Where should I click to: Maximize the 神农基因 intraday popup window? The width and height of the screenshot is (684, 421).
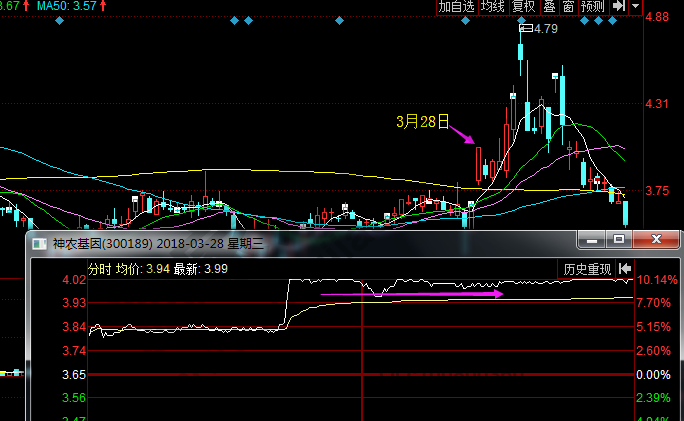(619, 240)
